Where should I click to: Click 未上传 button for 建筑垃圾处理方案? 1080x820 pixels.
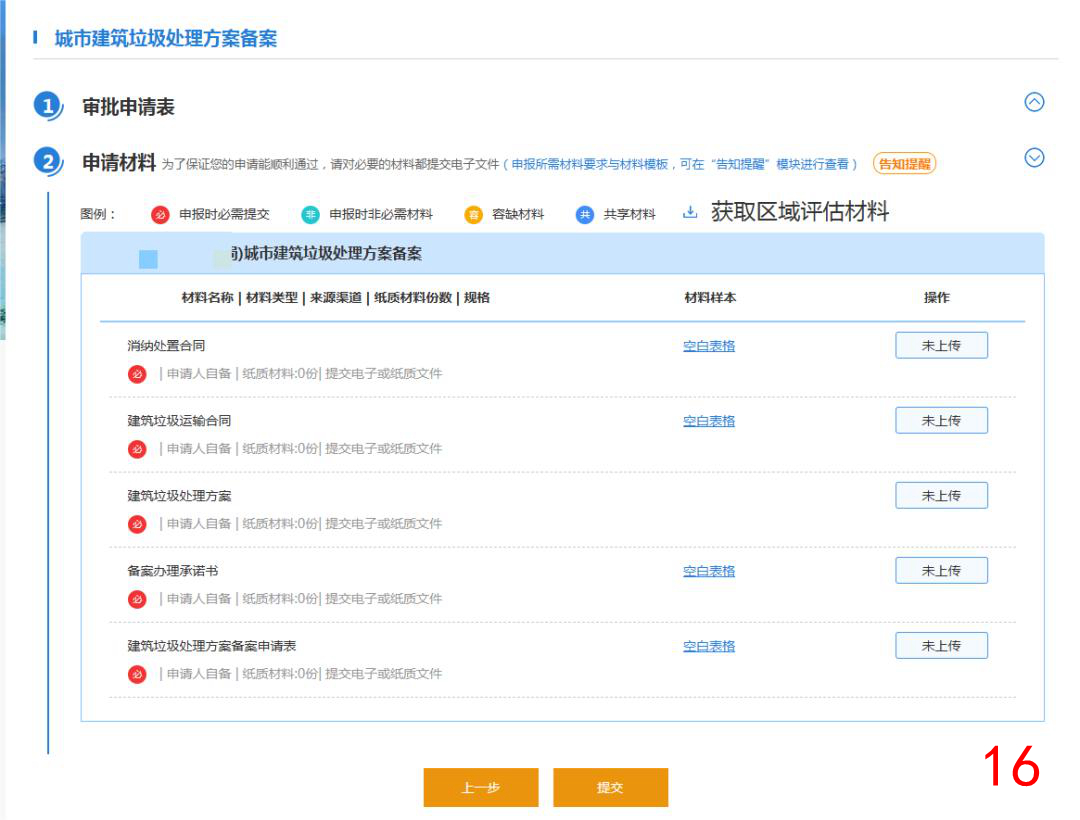(941, 496)
